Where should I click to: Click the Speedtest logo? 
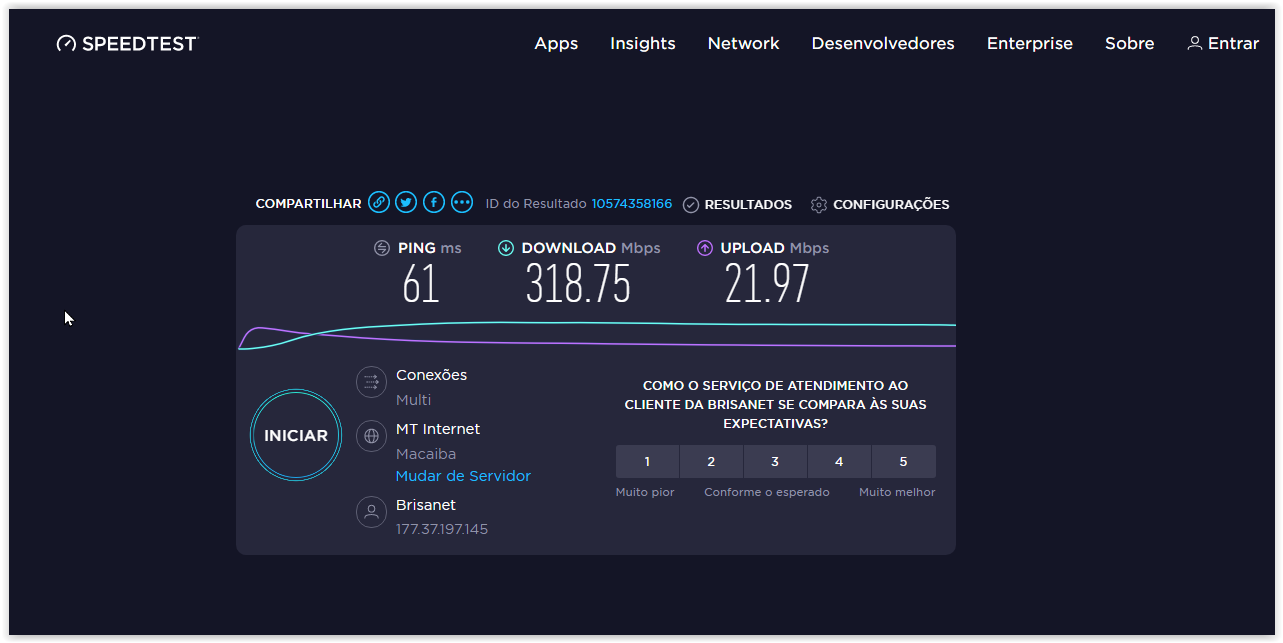point(127,43)
